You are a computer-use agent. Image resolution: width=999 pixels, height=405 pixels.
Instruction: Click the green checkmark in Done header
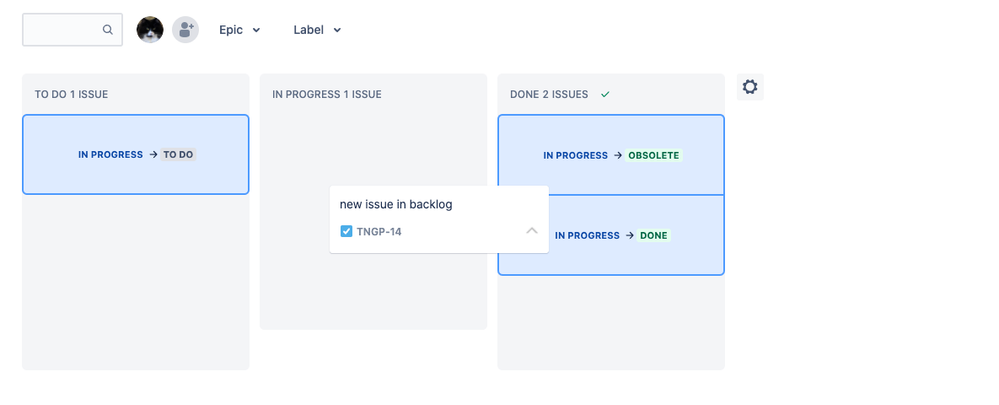pyautogui.click(x=605, y=94)
